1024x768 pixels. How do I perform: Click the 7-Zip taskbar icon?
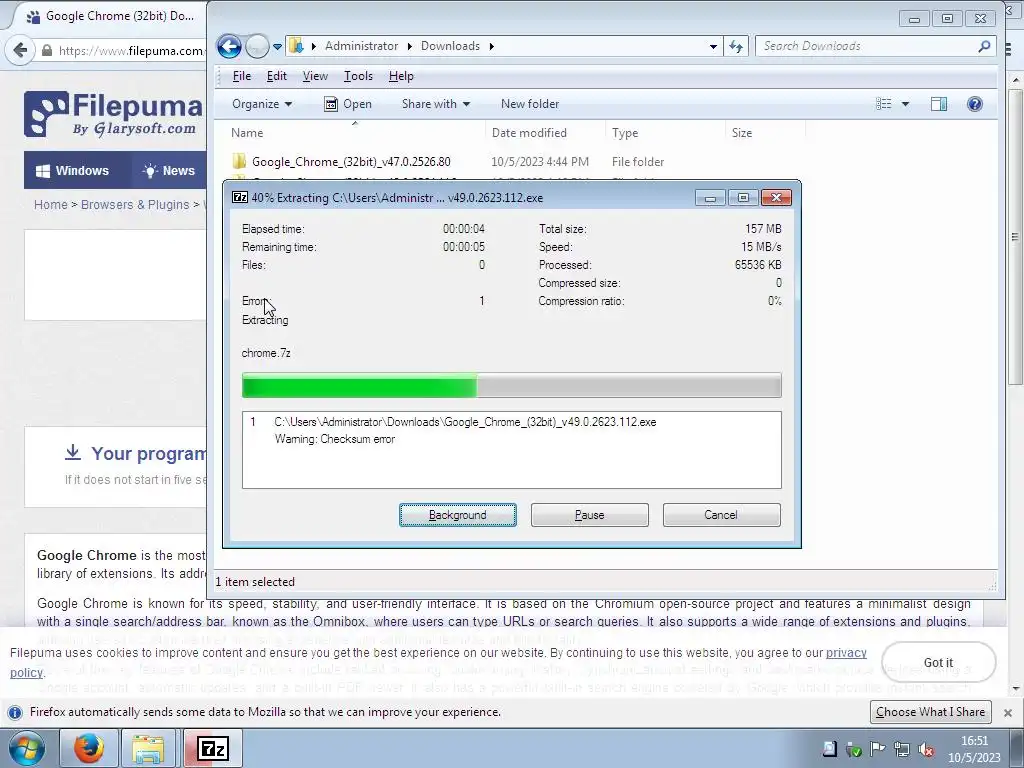213,748
